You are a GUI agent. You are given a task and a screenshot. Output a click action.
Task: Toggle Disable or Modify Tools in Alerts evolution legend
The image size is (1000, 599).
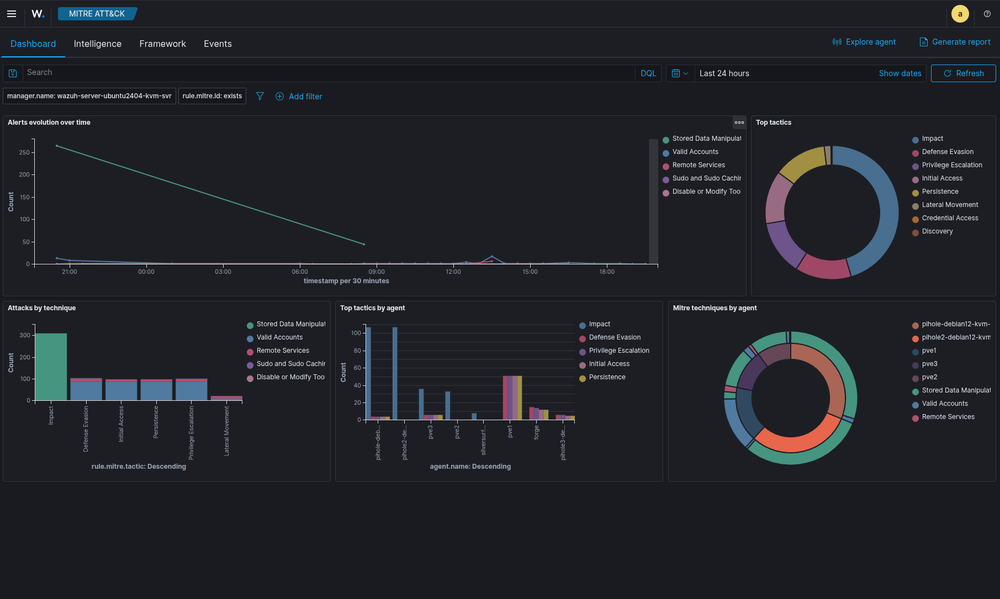[702, 192]
